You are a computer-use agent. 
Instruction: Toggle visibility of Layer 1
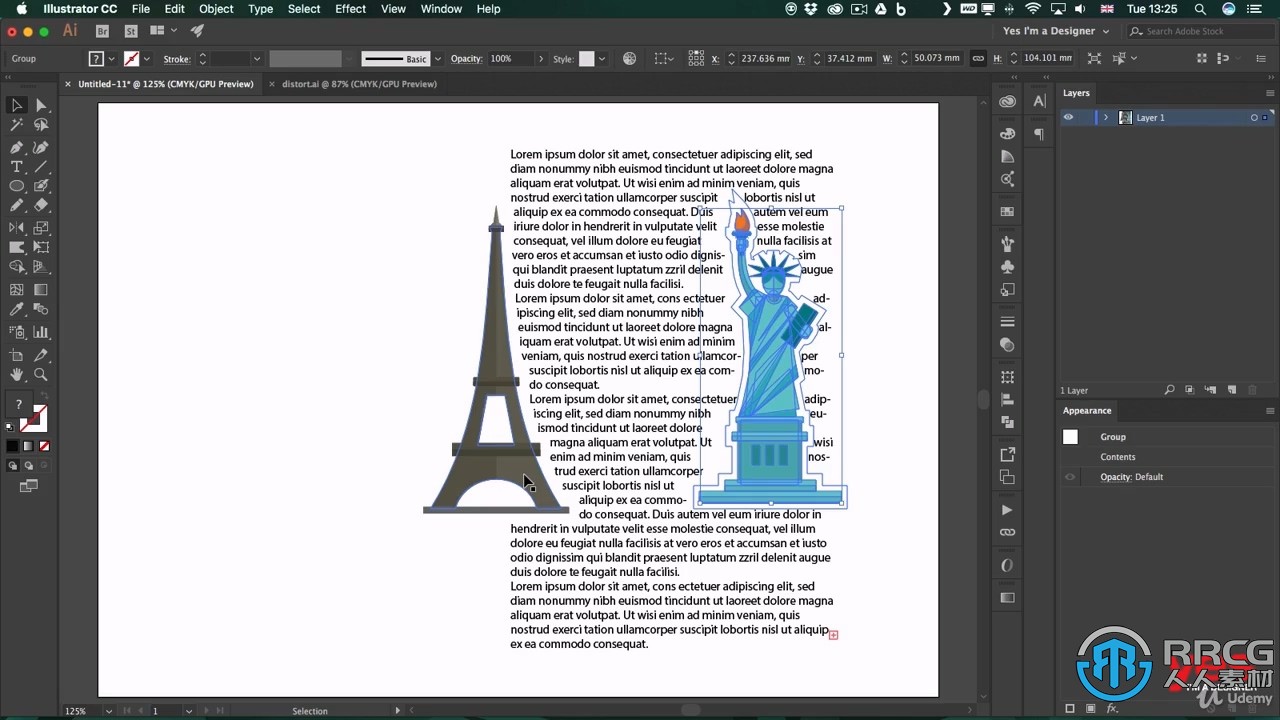tap(1068, 117)
